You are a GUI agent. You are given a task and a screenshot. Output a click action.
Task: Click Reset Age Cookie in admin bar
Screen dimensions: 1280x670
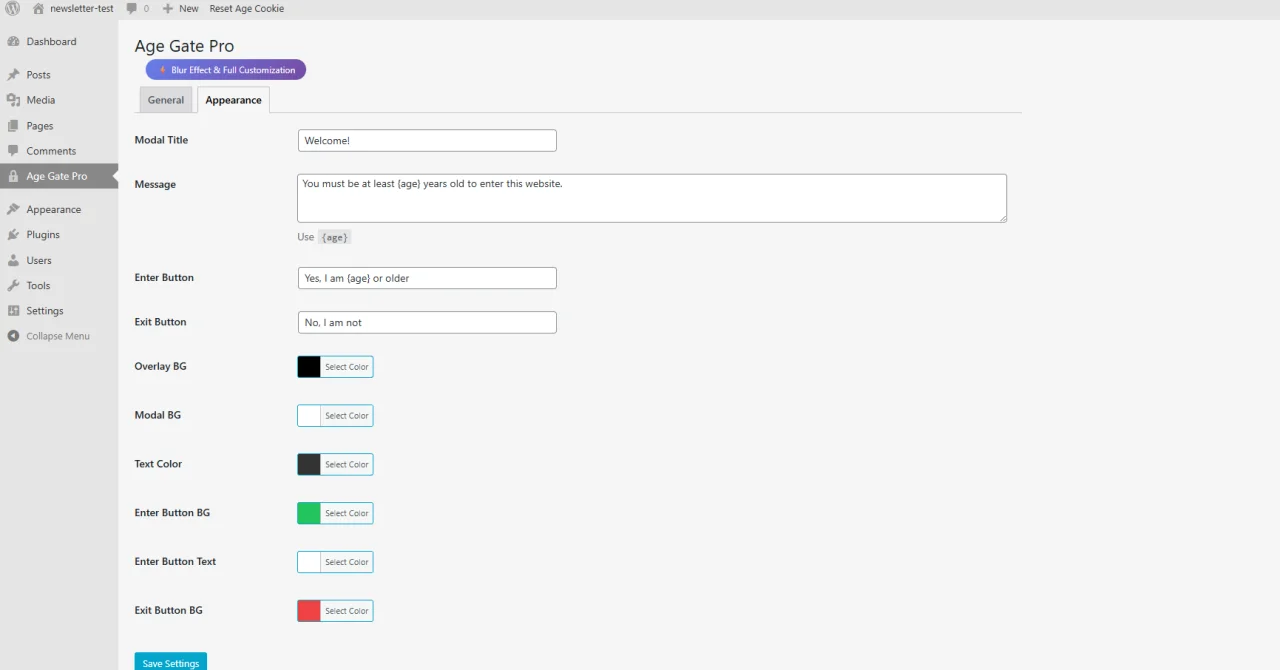point(246,8)
